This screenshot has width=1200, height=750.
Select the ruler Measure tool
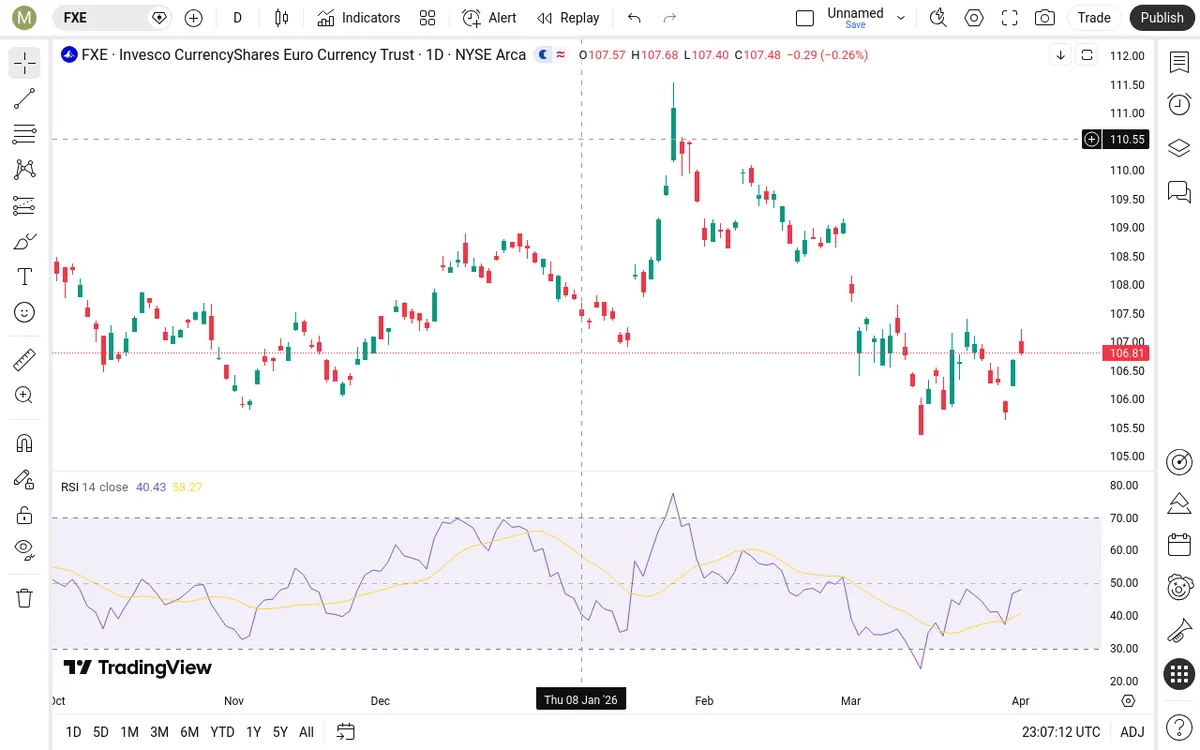[25, 359]
